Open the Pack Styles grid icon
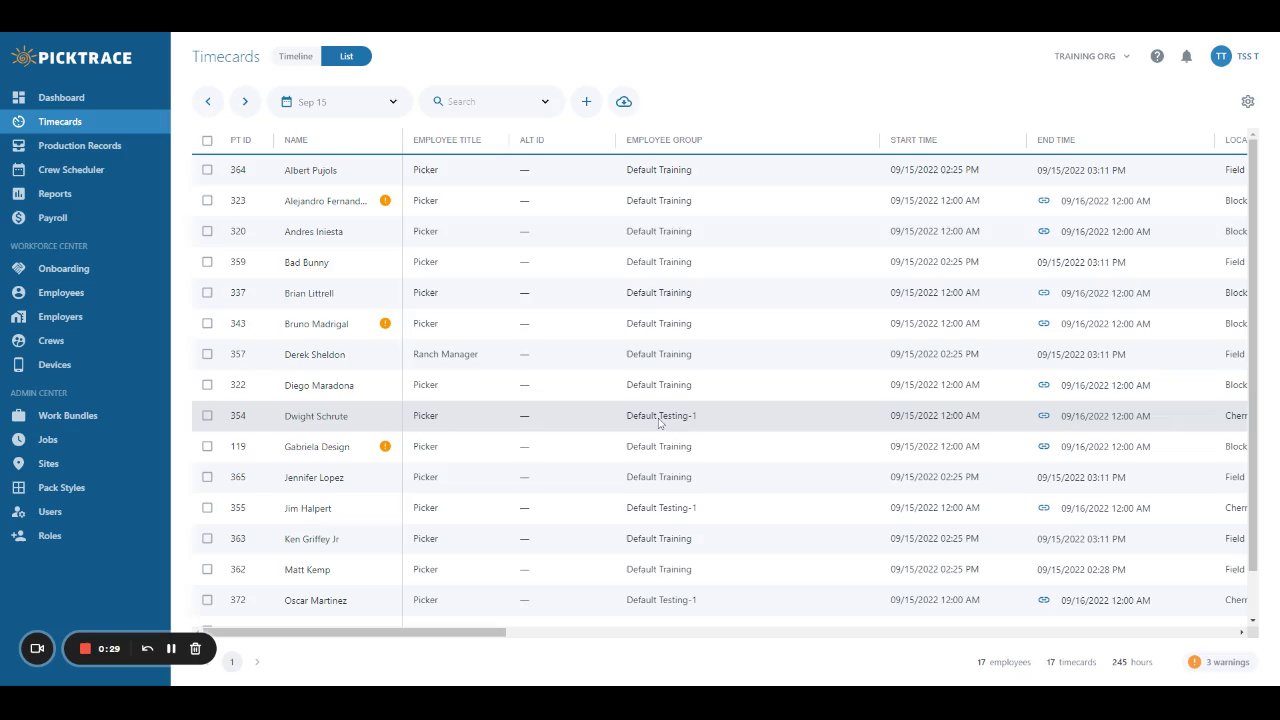This screenshot has width=1280, height=720. coord(18,487)
